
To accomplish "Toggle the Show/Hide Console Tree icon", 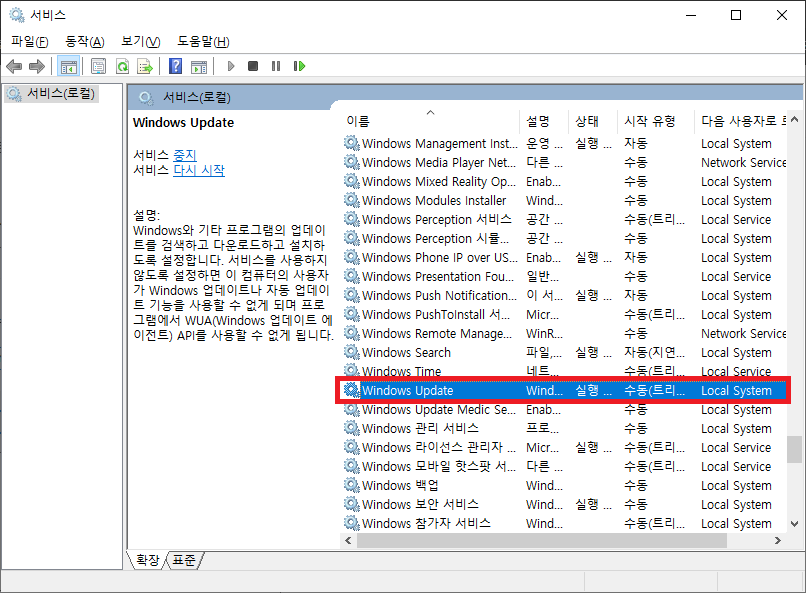I will [x=68, y=66].
